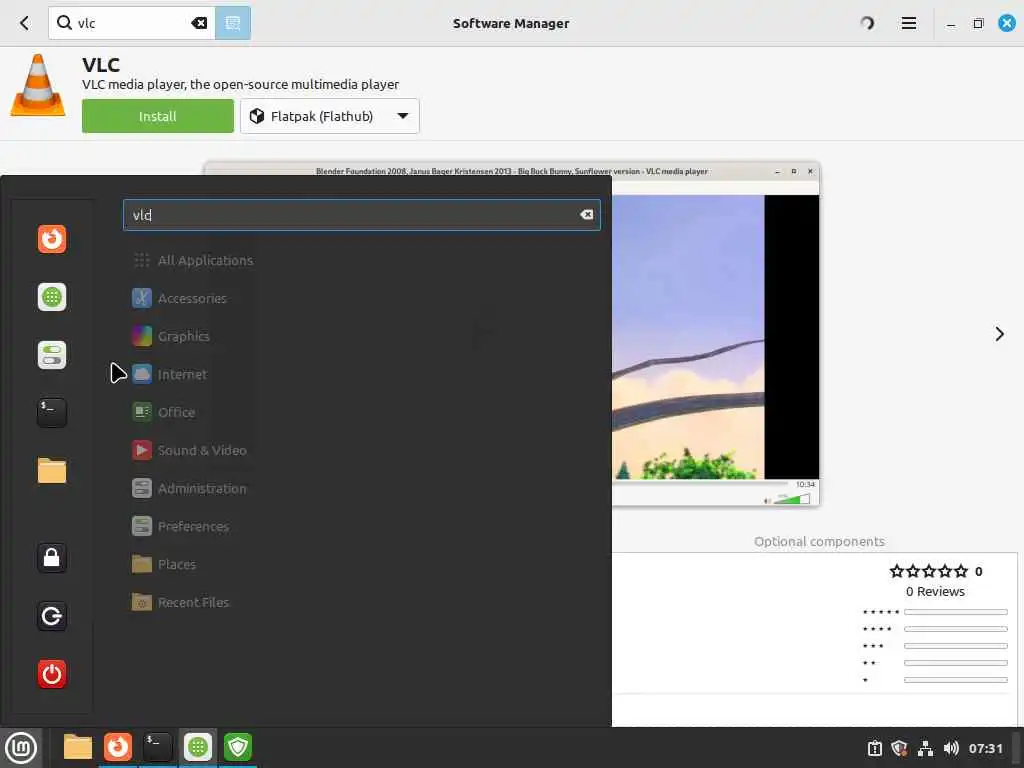Lock the screen from the menu sidebar
1024x768 pixels.
(x=52, y=558)
